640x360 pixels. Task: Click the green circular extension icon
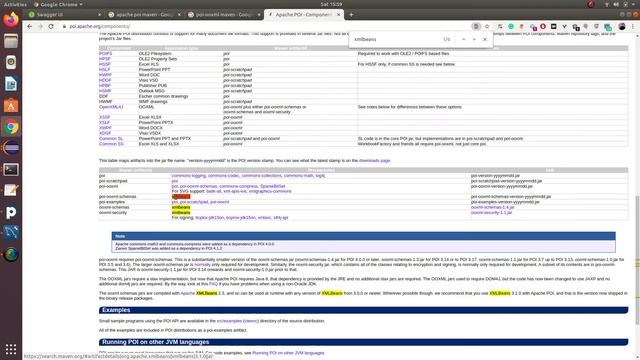(511, 26)
